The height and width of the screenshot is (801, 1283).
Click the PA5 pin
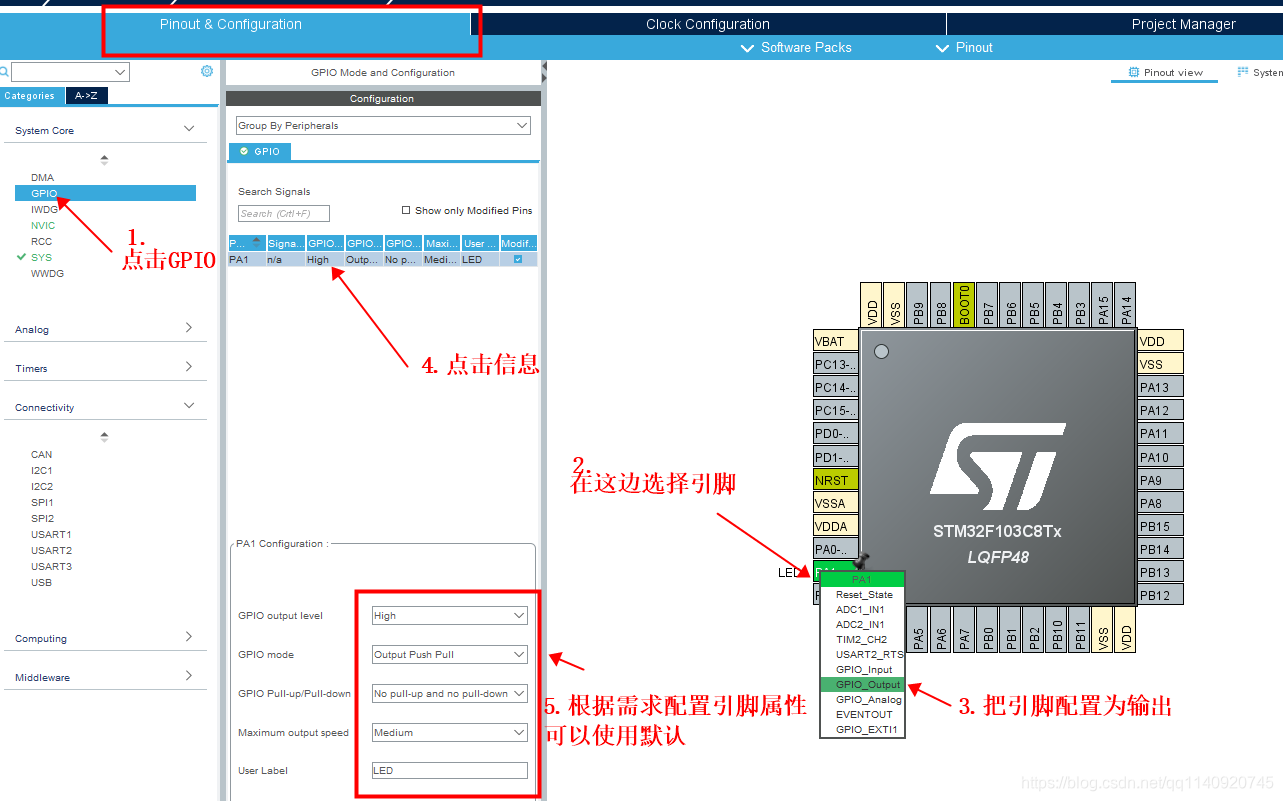tap(918, 630)
